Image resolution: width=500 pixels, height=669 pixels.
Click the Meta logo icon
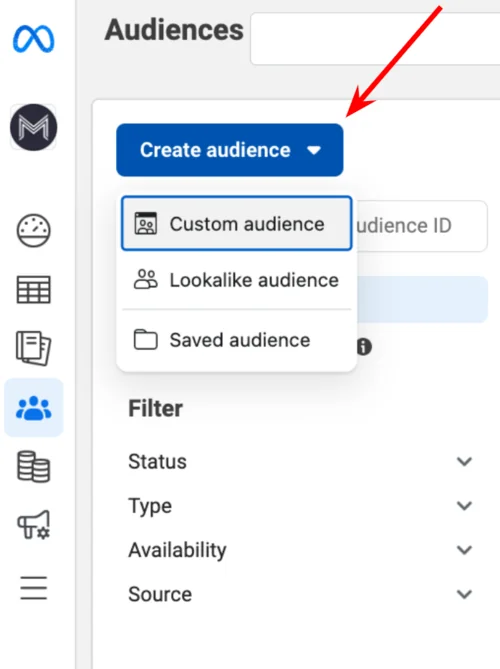click(34, 39)
